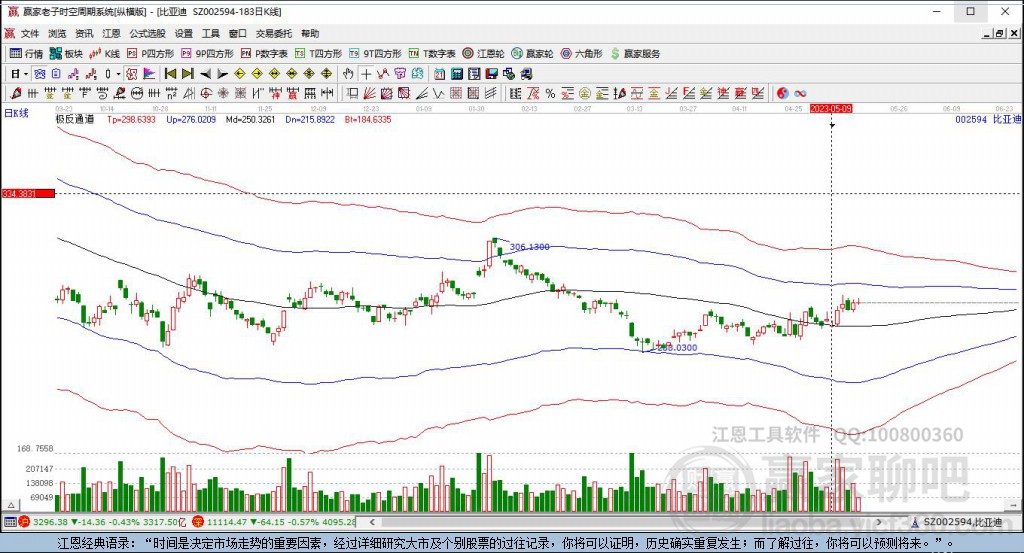Click the Dn=215.8922 value
Image resolution: width=1024 pixels, height=553 pixels.
pos(310,119)
